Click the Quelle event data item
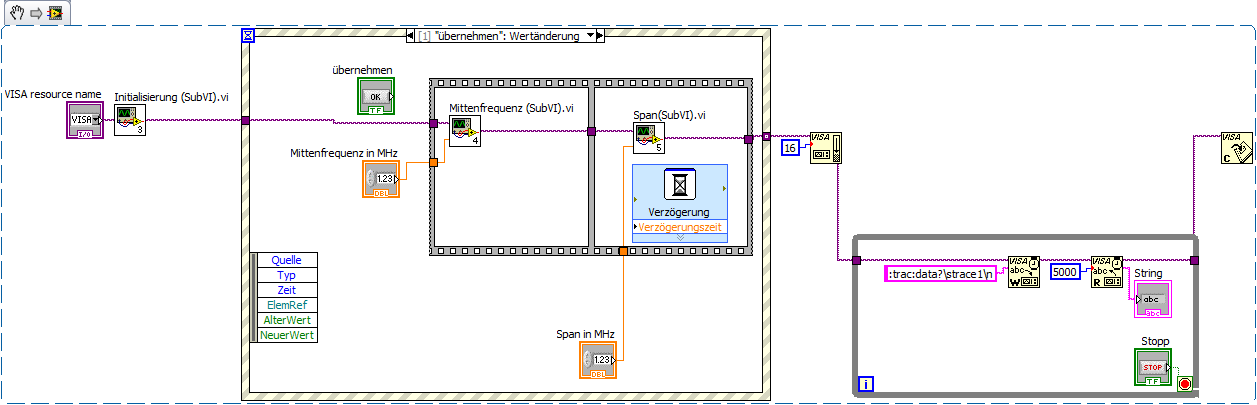The height and width of the screenshot is (405, 1257). click(x=287, y=261)
